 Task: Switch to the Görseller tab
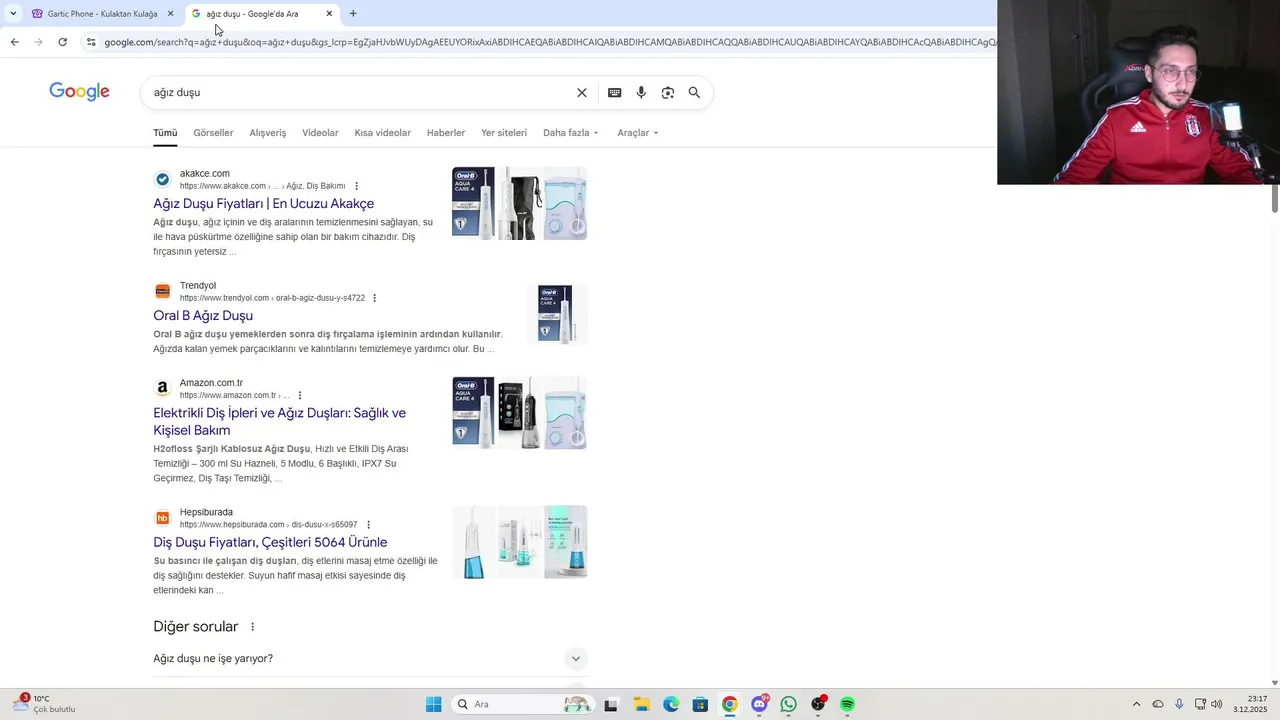tap(213, 133)
